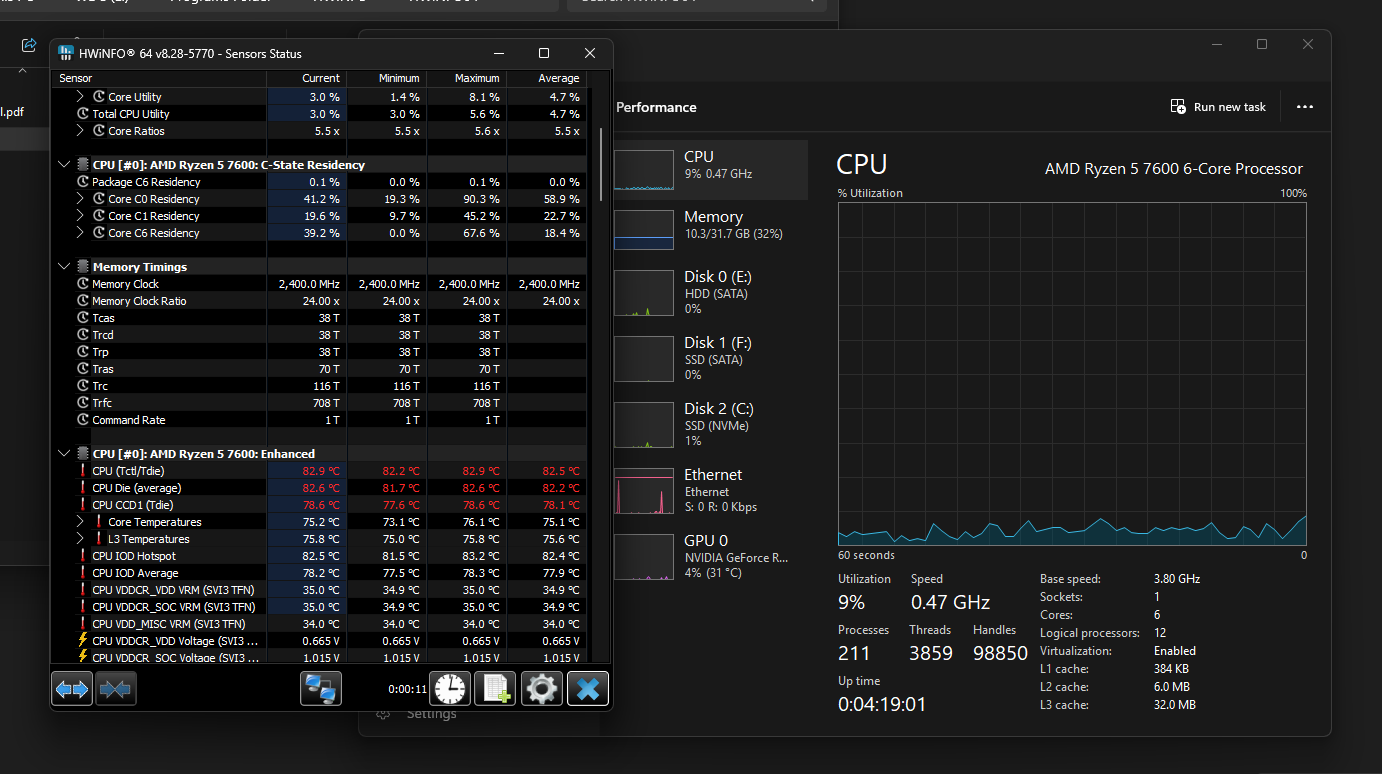
Task: Start sensor logging with the report icon
Action: 494,688
